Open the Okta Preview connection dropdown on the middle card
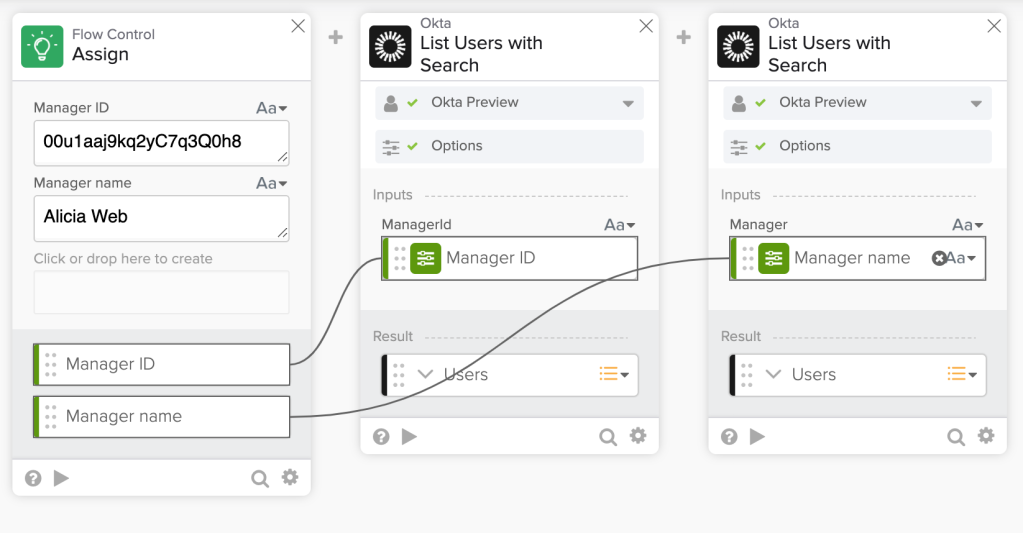Image resolution: width=1023 pixels, height=533 pixels. tap(628, 103)
